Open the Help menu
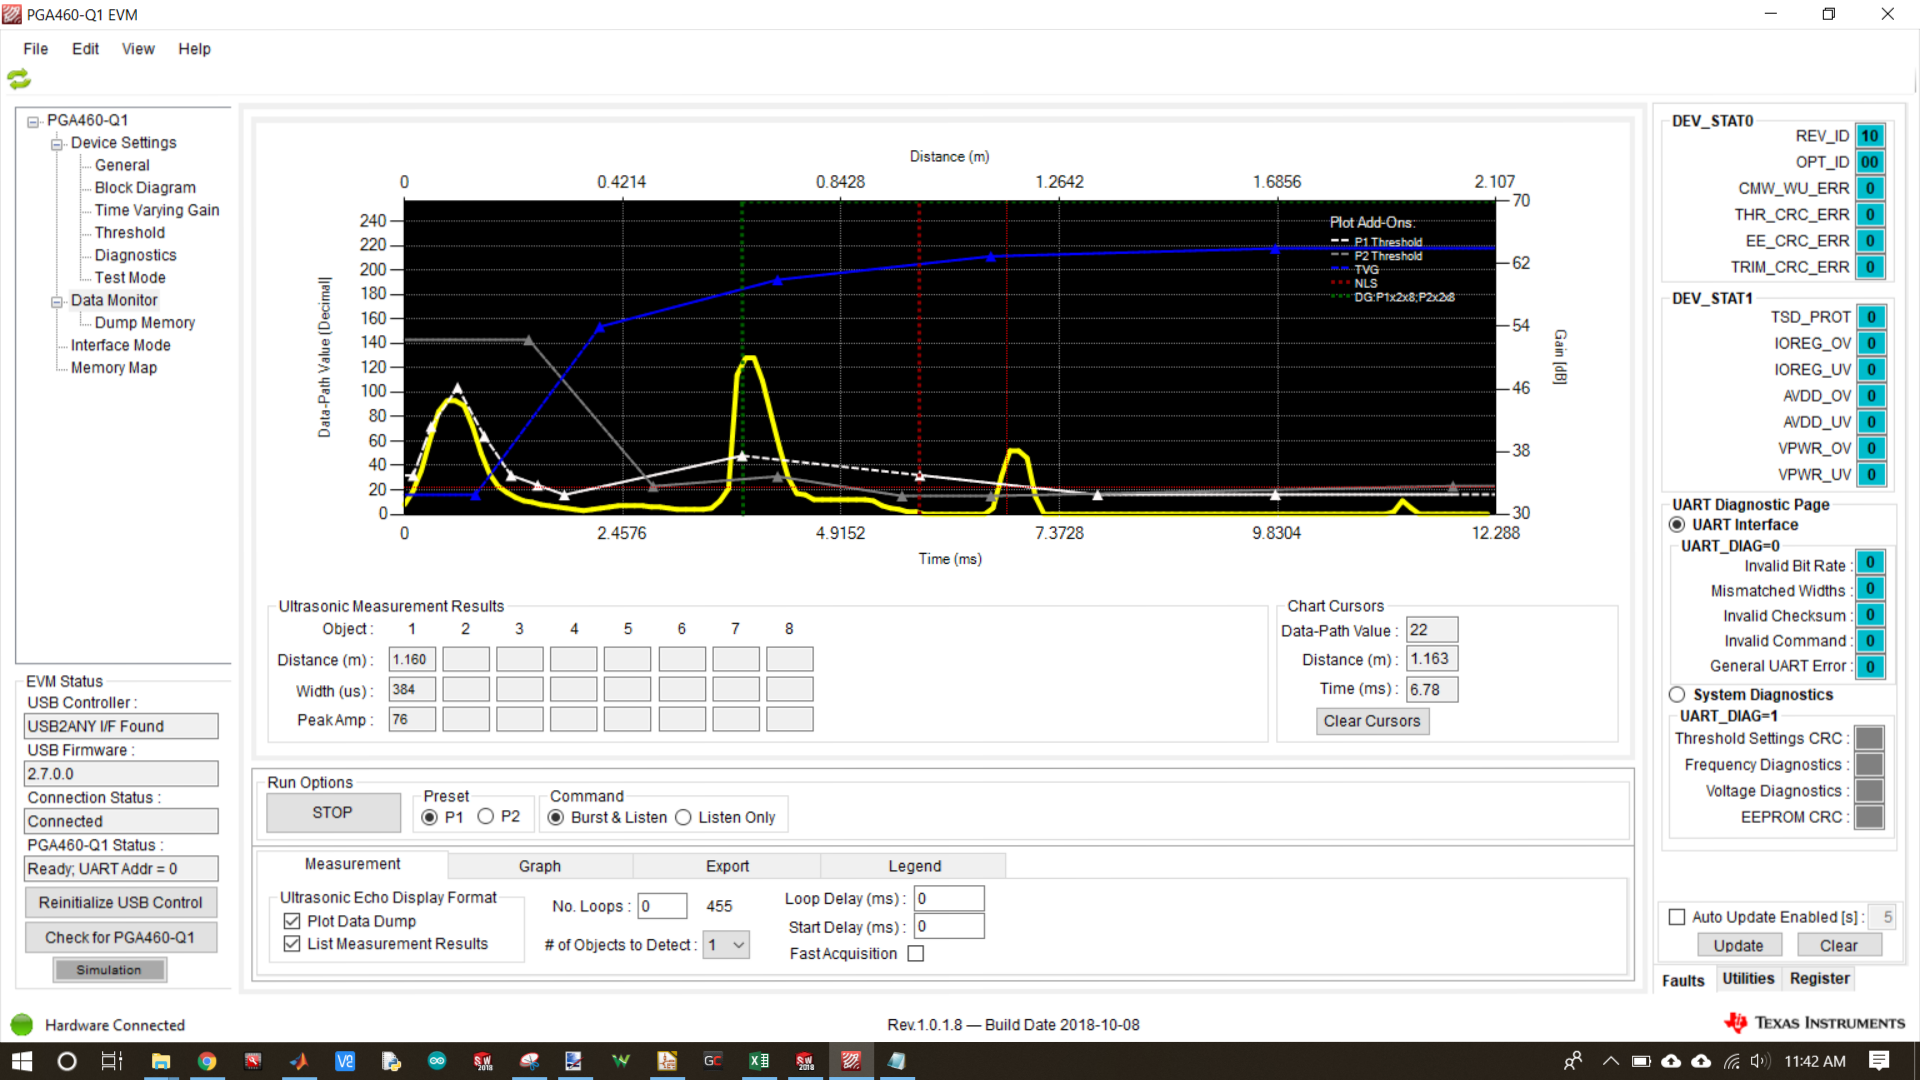 pos(194,49)
